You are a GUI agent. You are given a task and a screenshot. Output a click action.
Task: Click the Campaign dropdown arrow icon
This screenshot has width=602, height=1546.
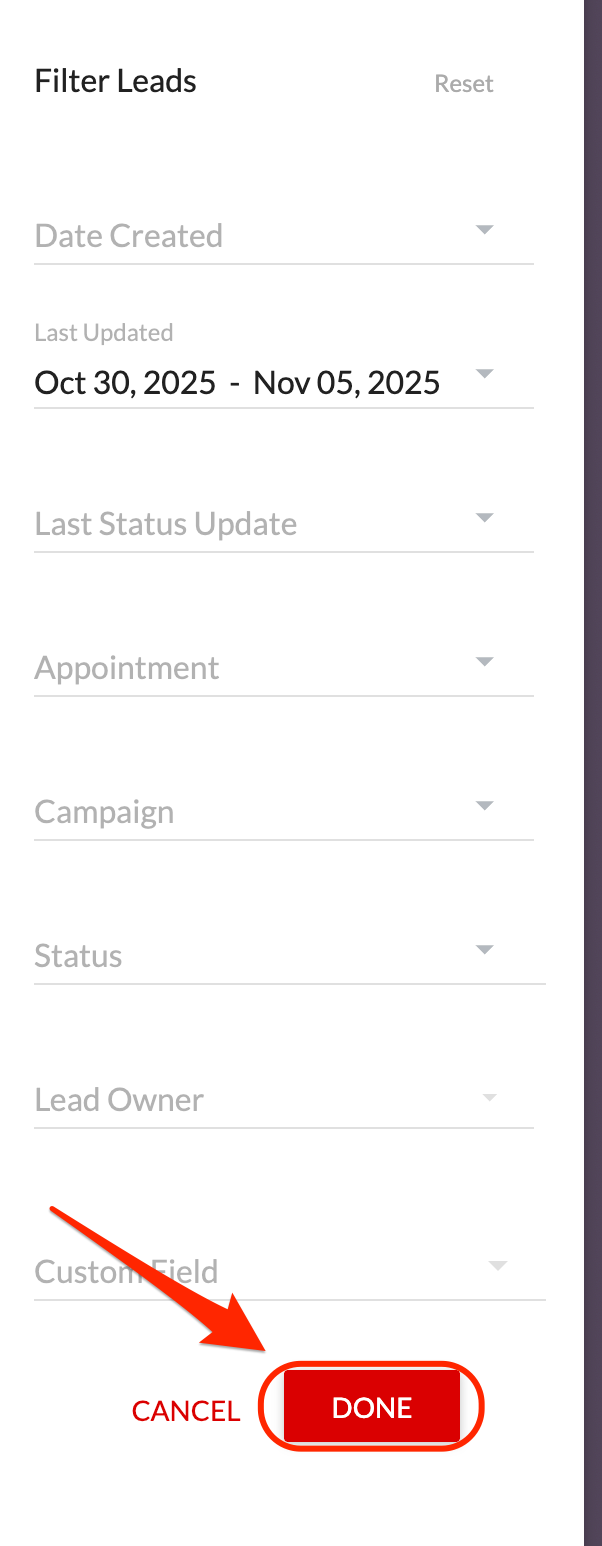[485, 806]
